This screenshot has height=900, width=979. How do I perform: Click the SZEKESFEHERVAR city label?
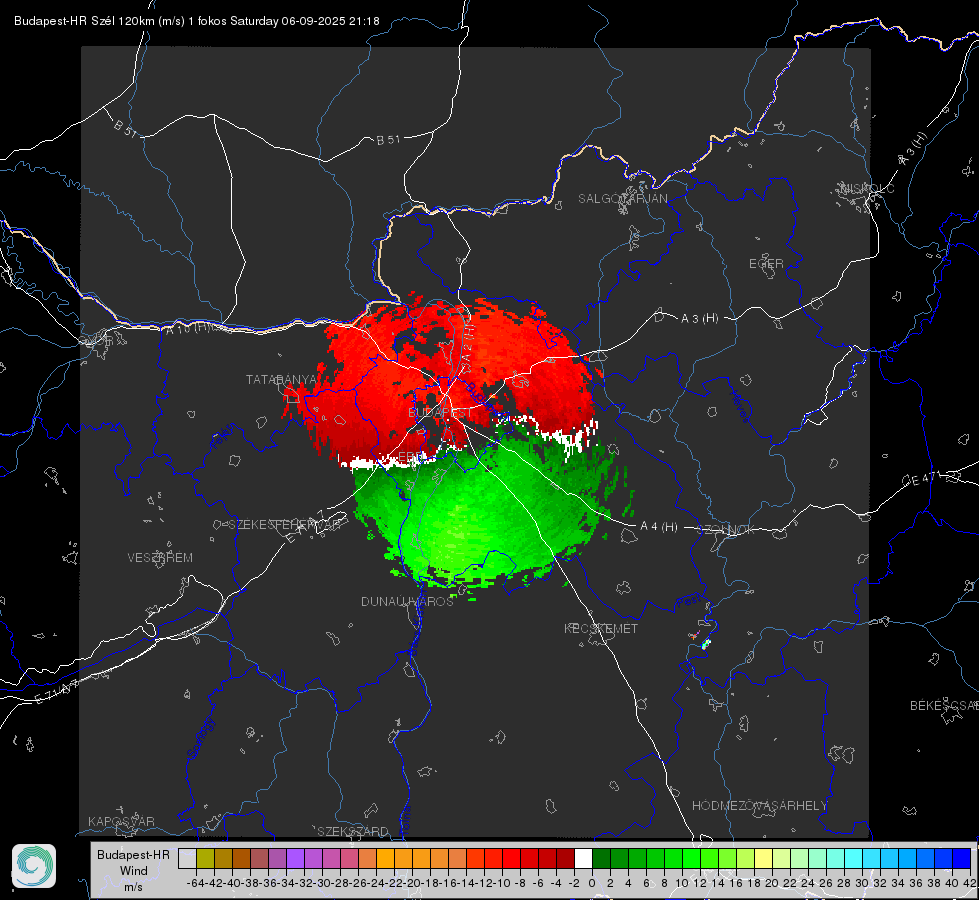(287, 525)
